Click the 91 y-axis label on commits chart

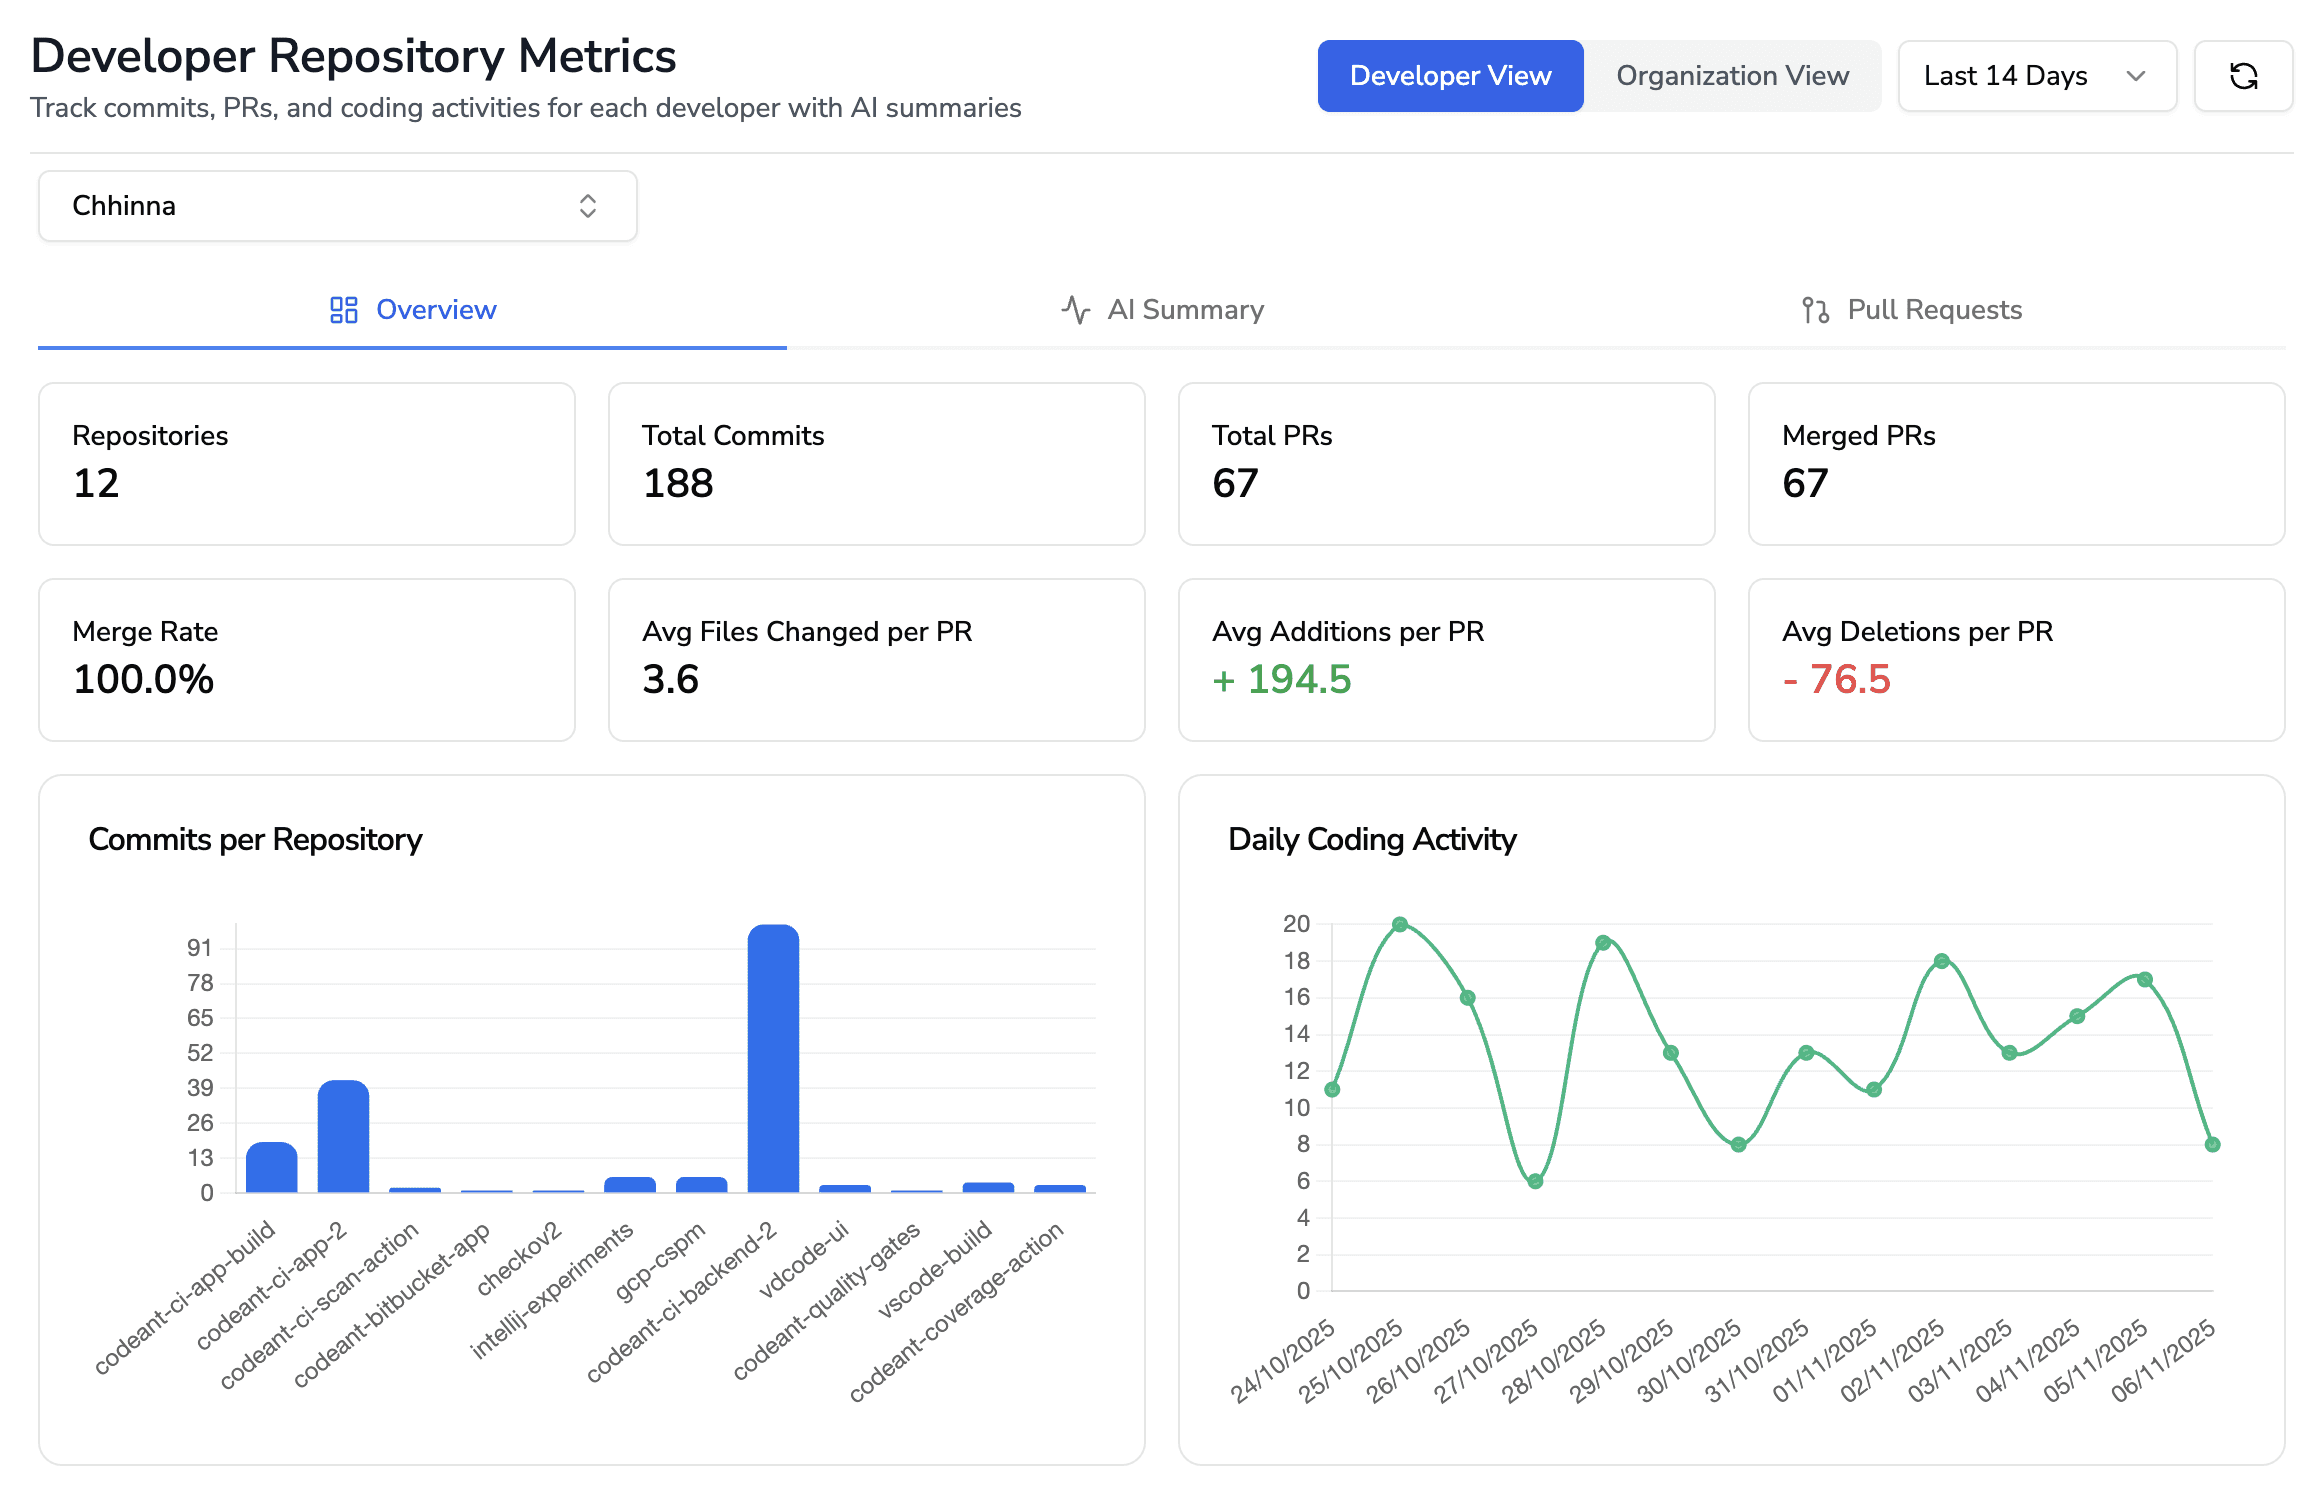coord(199,948)
